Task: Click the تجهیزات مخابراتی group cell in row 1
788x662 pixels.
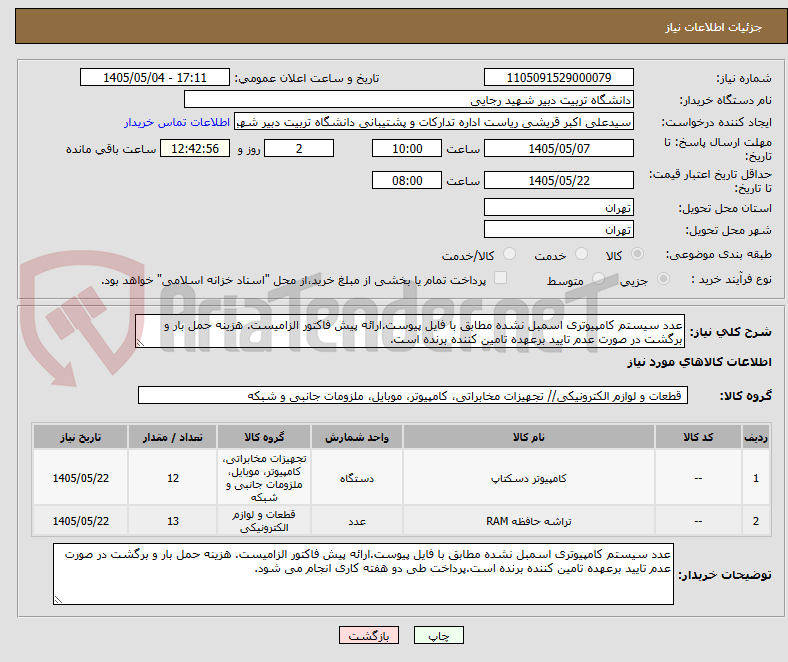Action: [264, 478]
